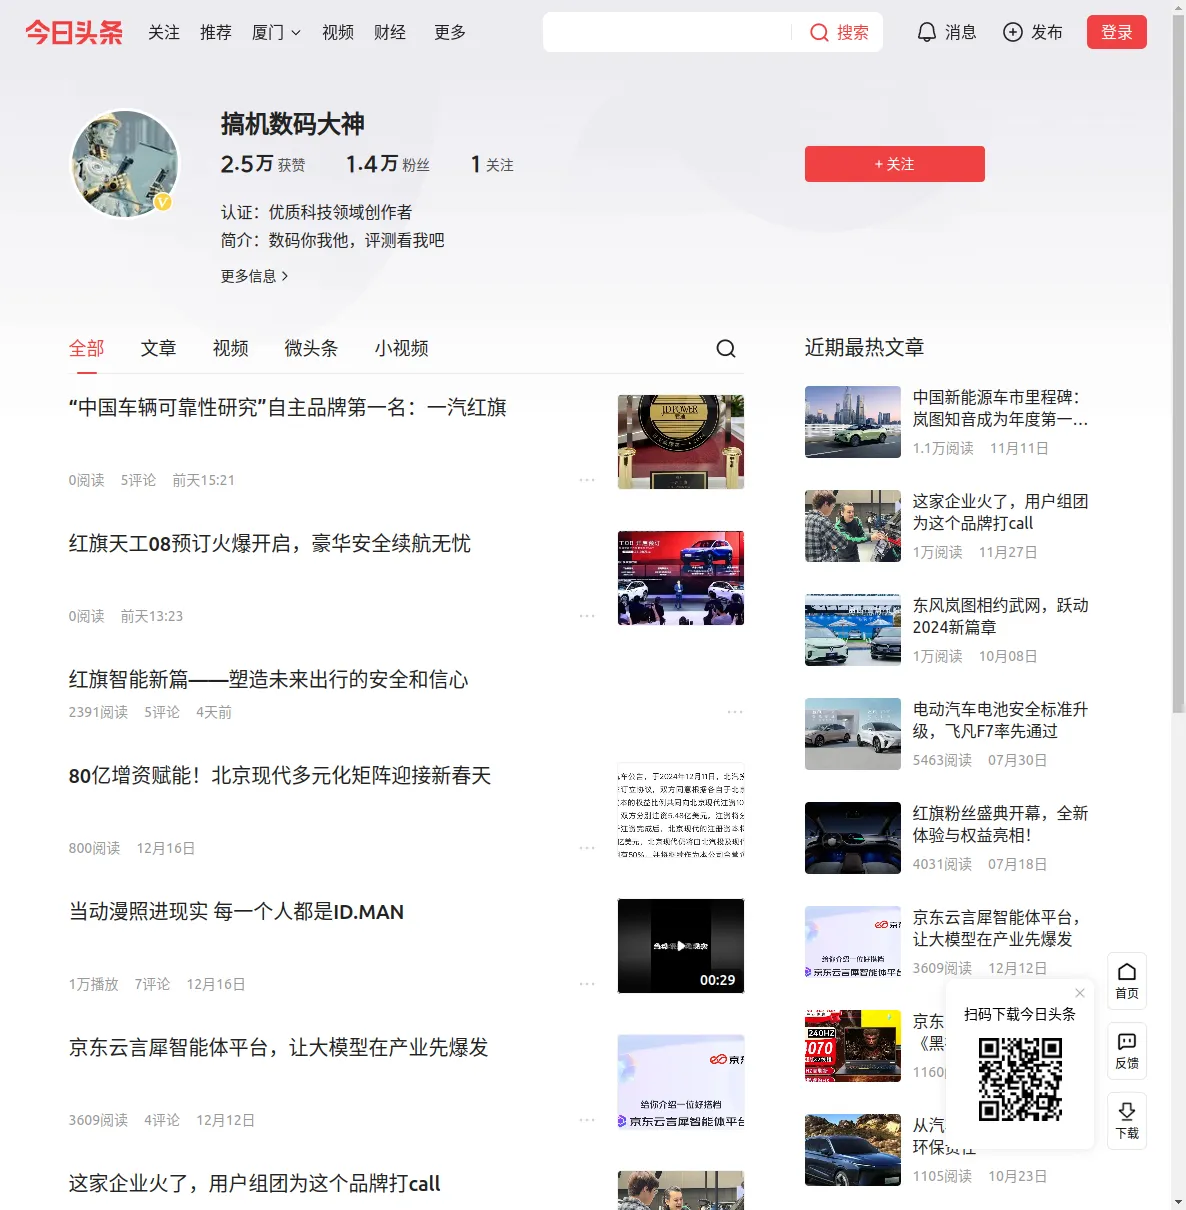Open hot article 红旗粉丝盛典开幕

1000,824
